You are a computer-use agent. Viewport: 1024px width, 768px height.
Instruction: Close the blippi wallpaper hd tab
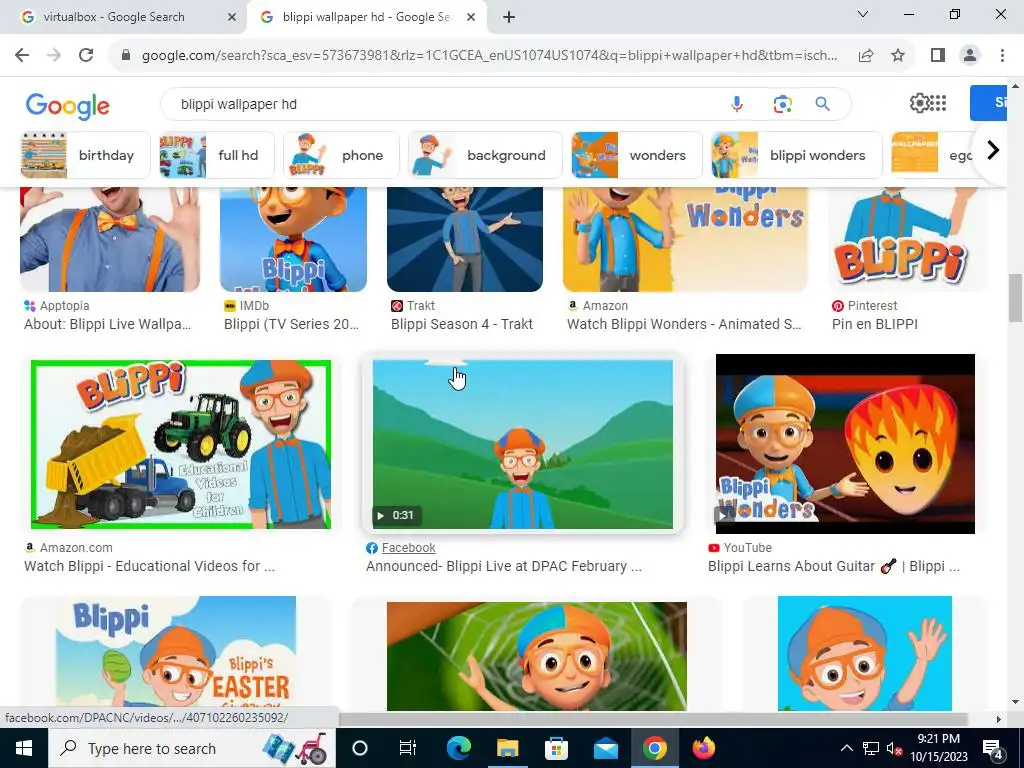tap(471, 18)
